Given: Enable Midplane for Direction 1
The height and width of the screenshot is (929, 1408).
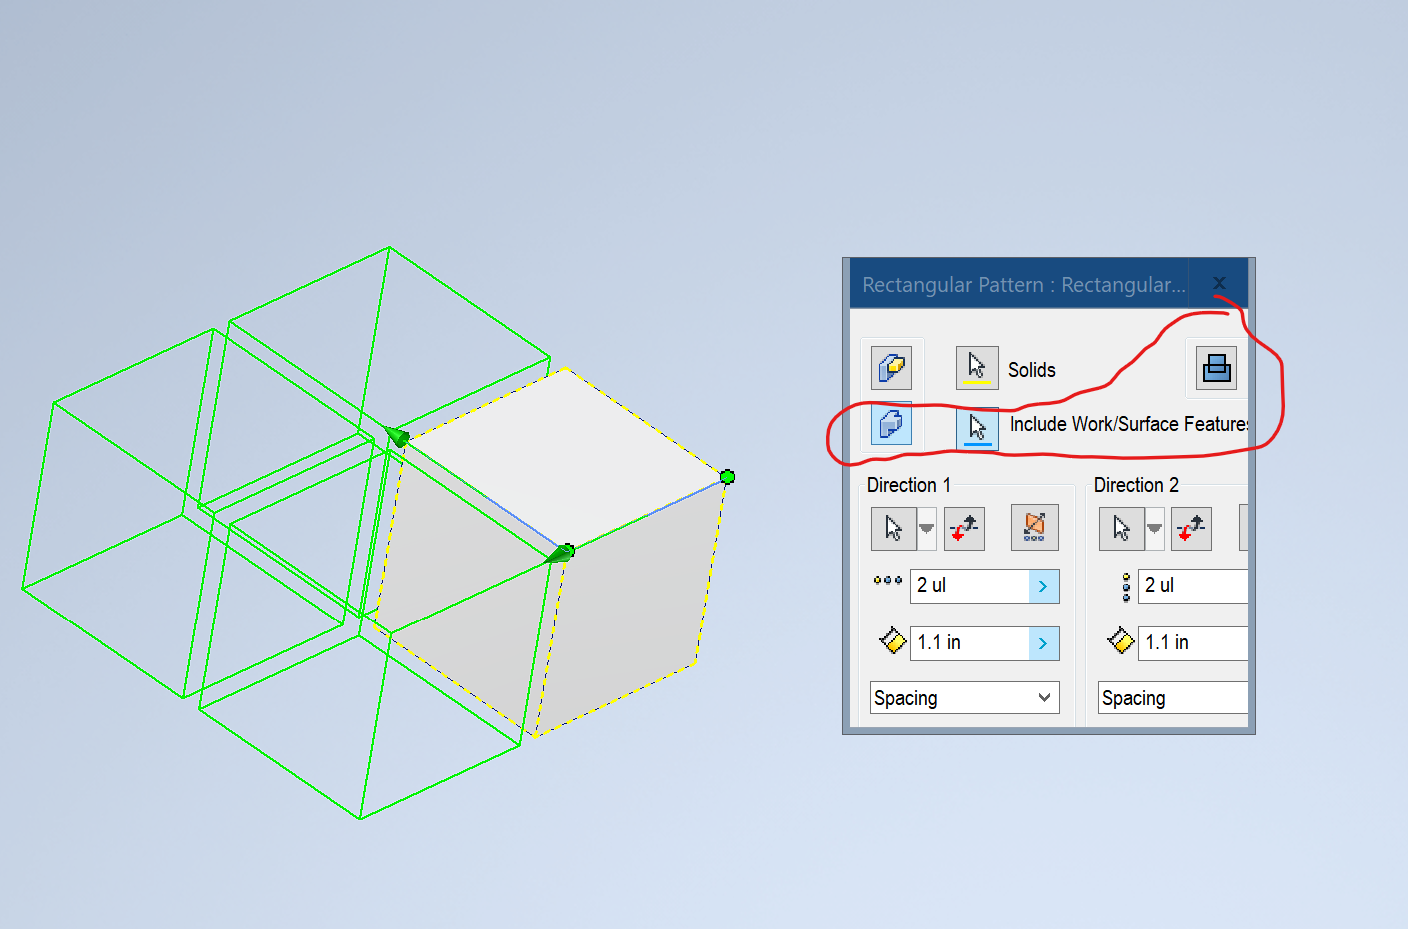Looking at the screenshot, I should pyautogui.click(x=1034, y=528).
